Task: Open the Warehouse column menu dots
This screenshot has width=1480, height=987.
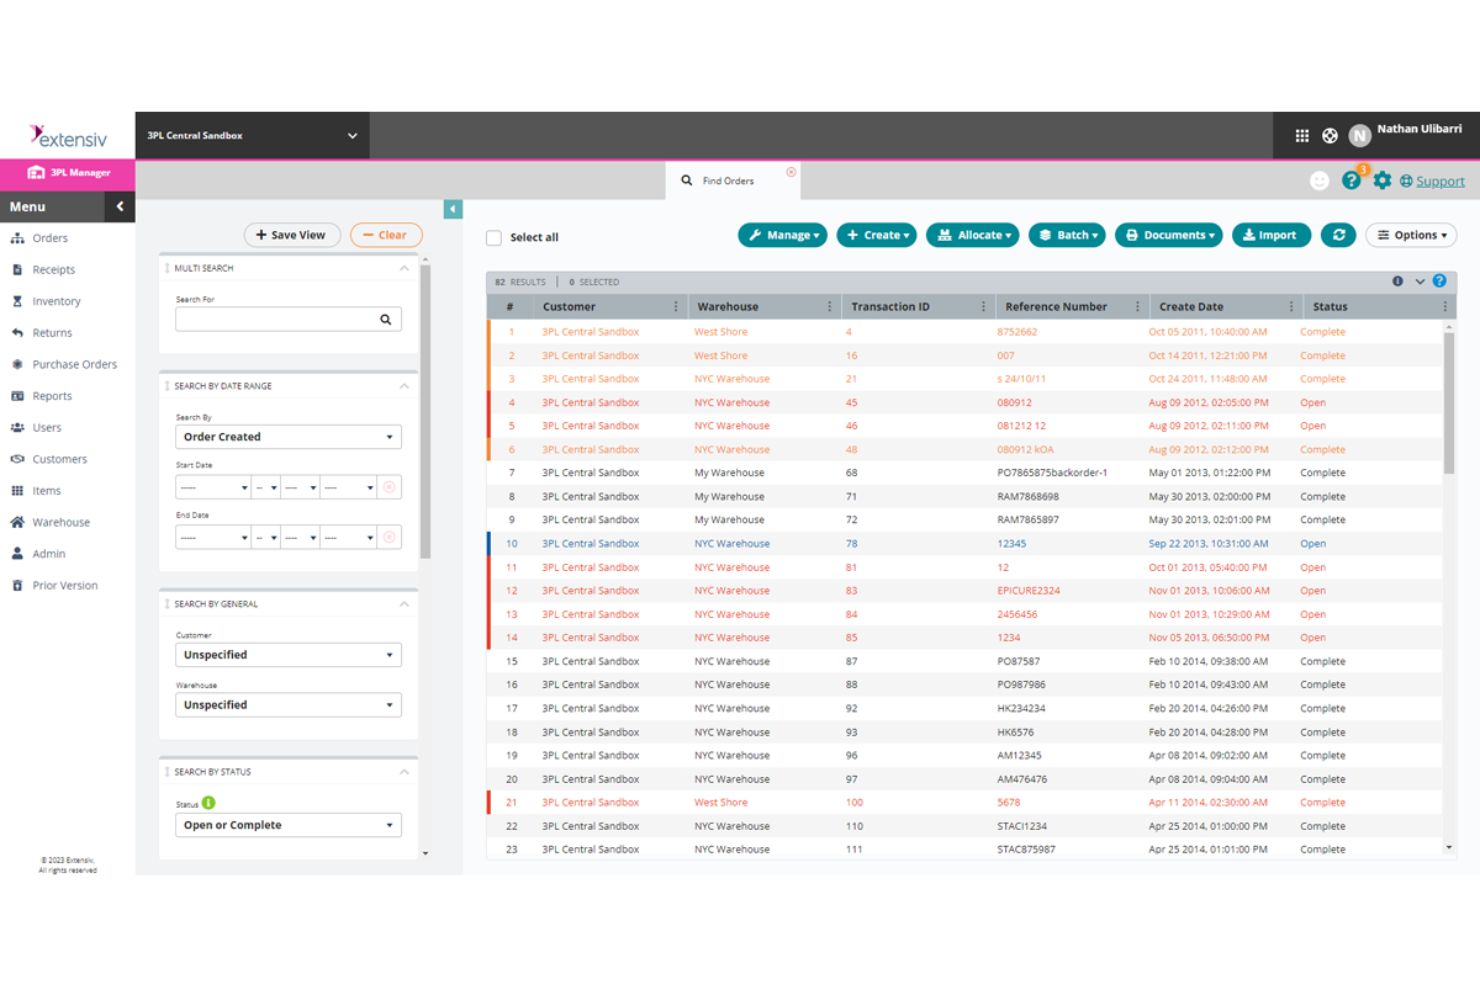Action: point(830,307)
